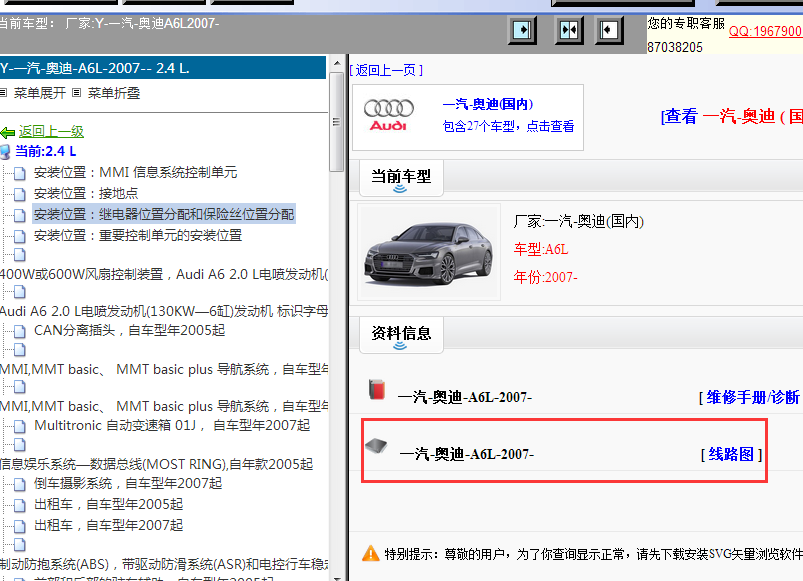
Task: Open the 线路图 link
Action: click(731, 455)
